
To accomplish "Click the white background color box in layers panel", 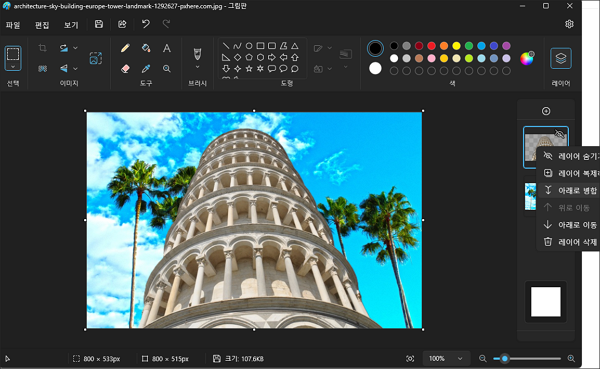I will coord(546,302).
